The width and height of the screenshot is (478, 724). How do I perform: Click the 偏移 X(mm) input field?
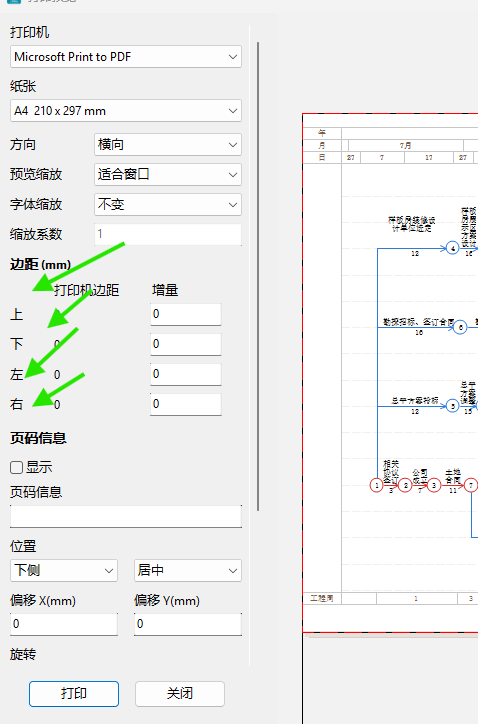pyautogui.click(x=64, y=624)
